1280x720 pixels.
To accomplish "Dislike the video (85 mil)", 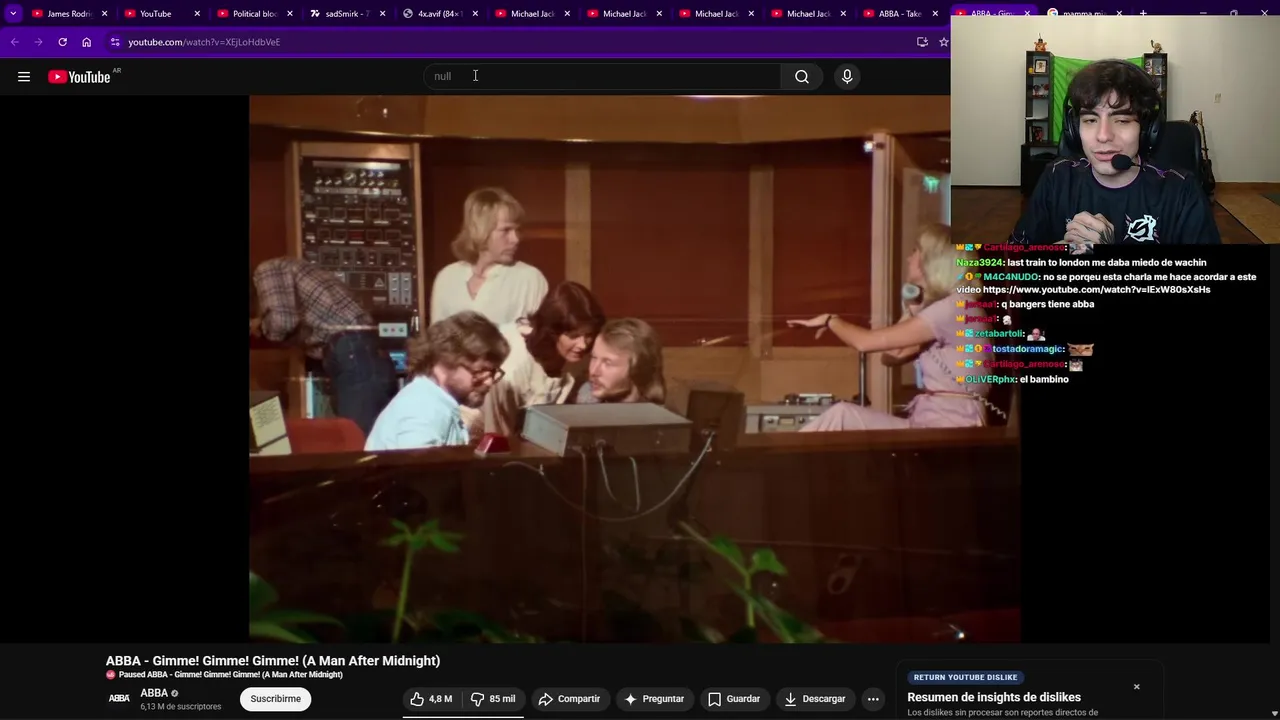I will point(493,699).
